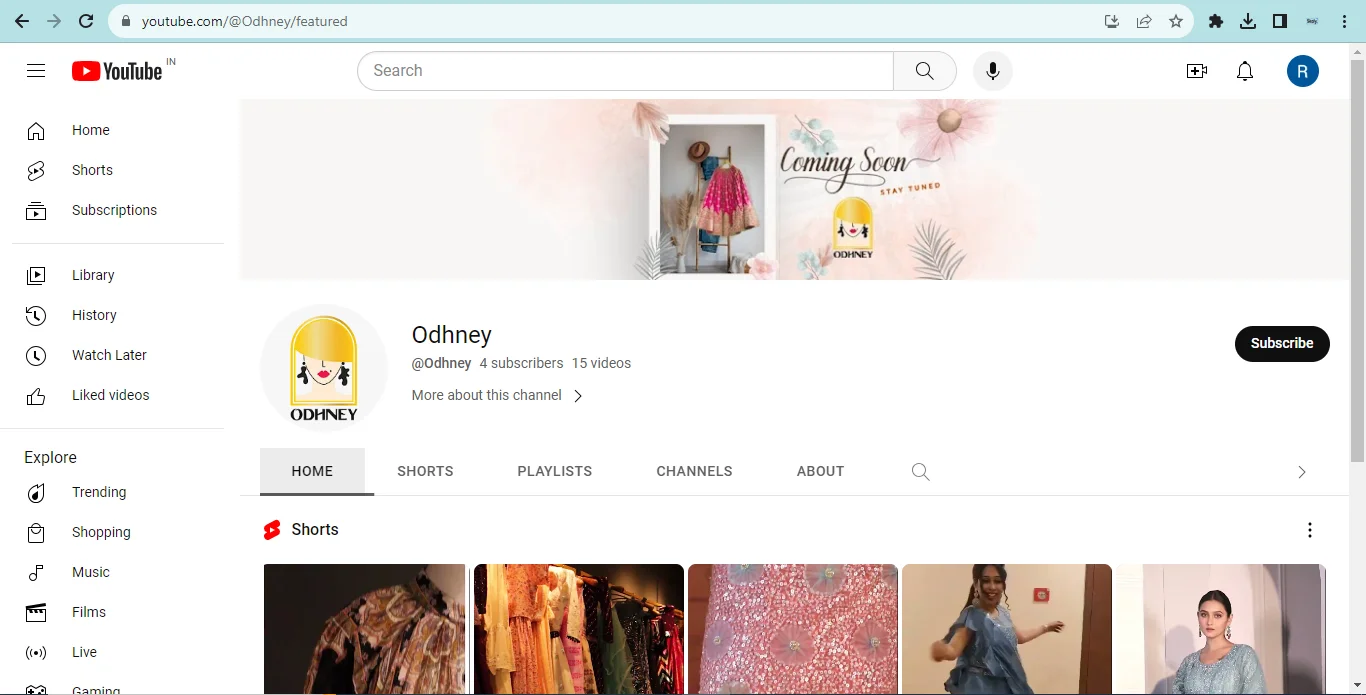1366x695 pixels.
Task: Click the History clock icon
Action: 36,316
